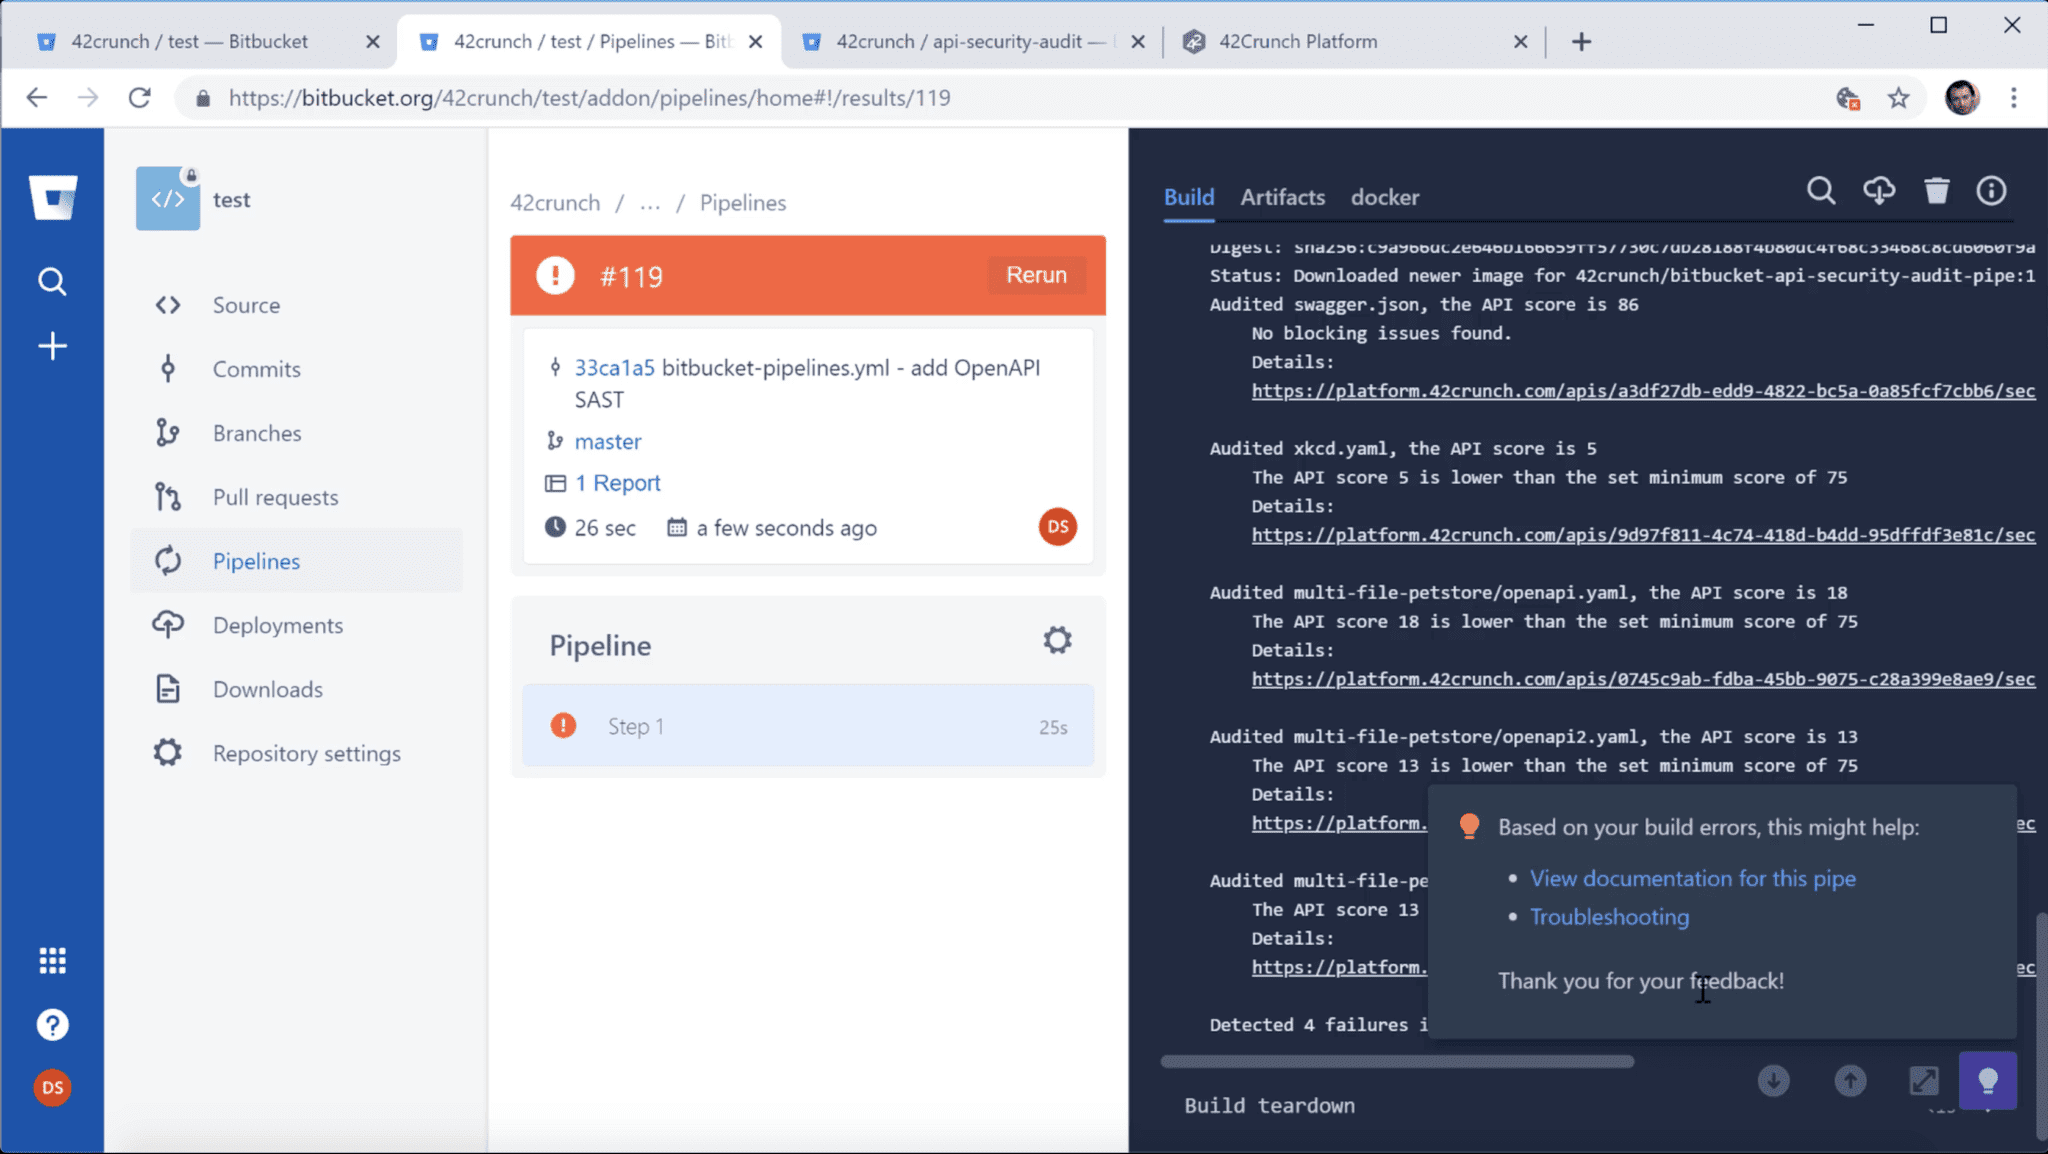2048x1154 pixels.
Task: Click the trash delete log icon
Action: [1936, 191]
